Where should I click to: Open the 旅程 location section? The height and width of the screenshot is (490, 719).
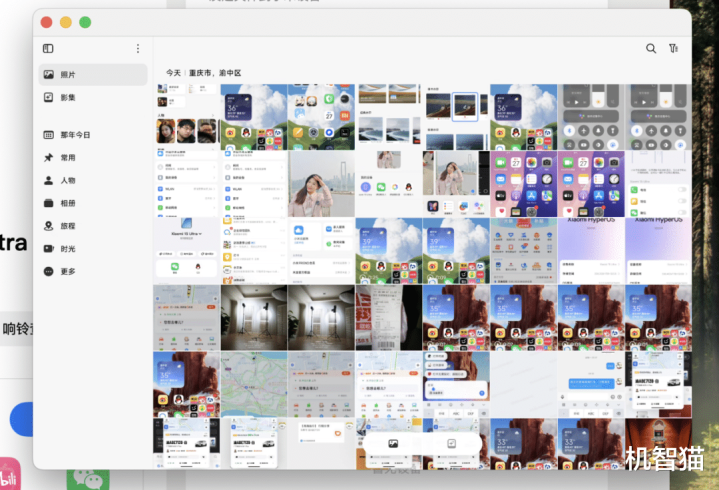(67, 226)
